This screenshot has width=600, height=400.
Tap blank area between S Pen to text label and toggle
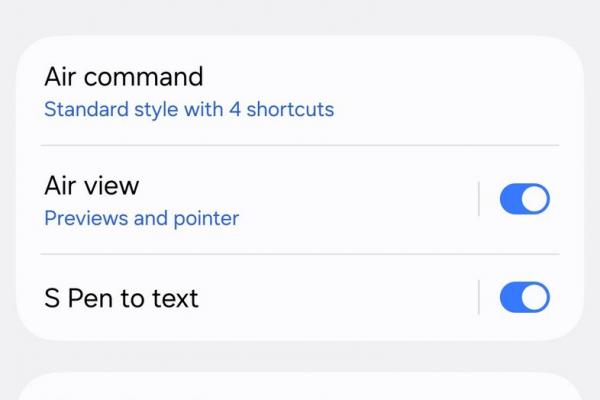[x=340, y=297]
